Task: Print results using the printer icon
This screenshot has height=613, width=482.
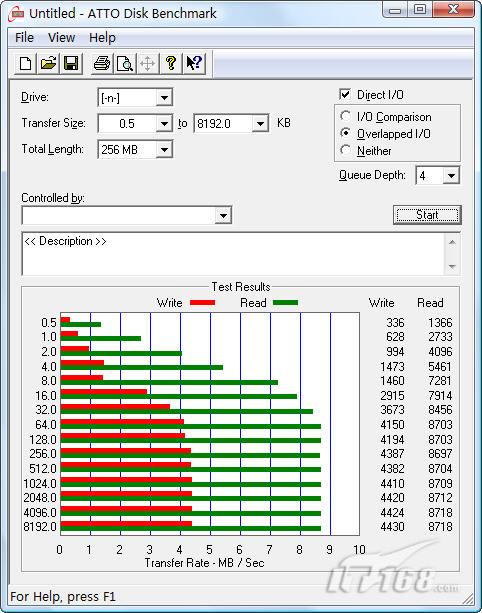Action: point(102,63)
